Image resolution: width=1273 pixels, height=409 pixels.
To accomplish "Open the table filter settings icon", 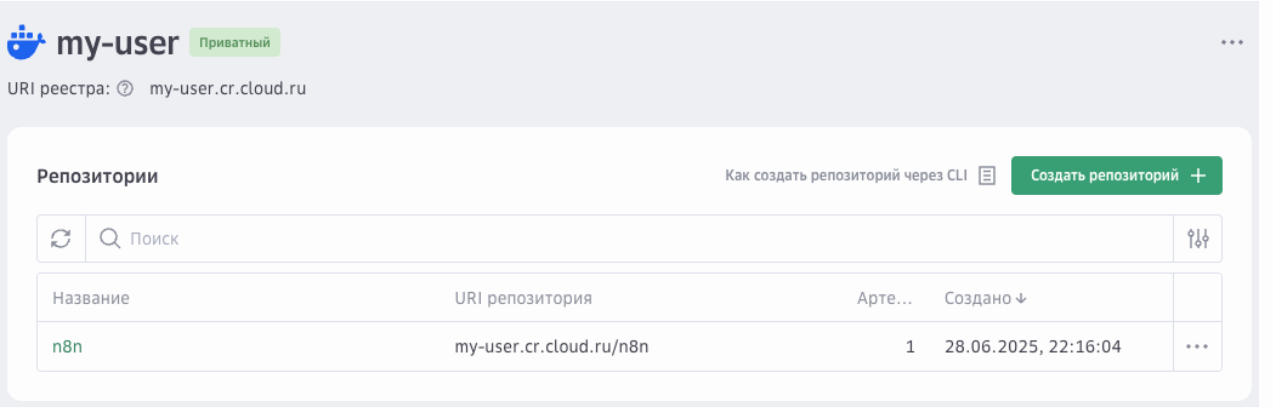I will 1197,239.
